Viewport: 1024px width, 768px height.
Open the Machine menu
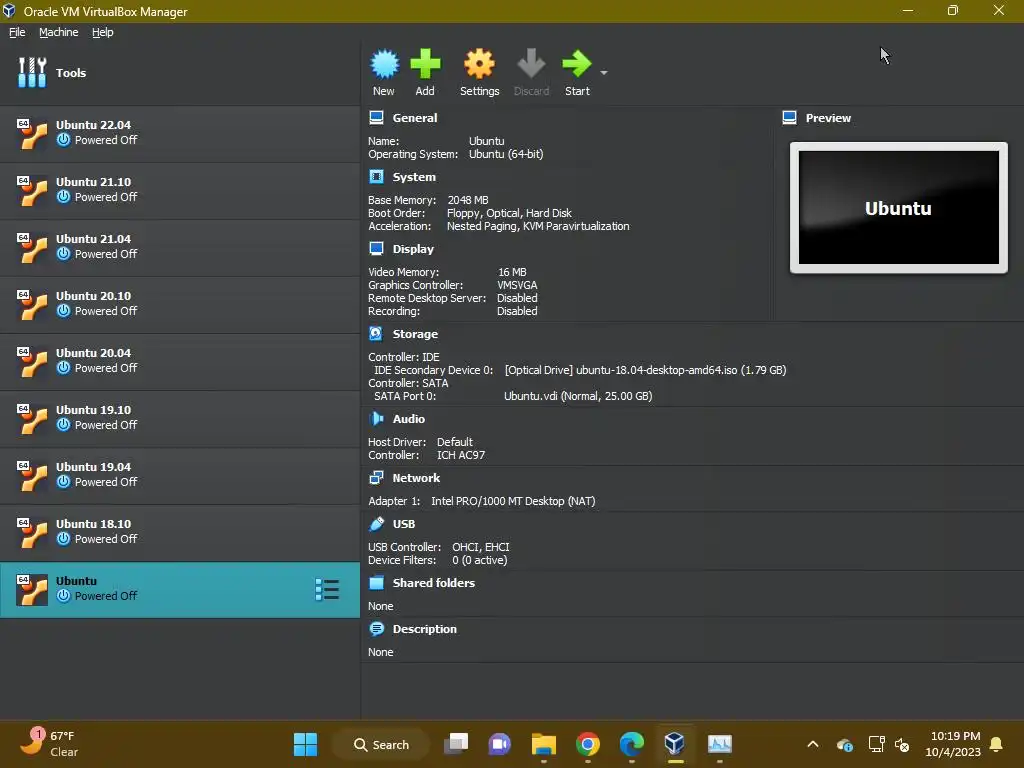point(59,32)
